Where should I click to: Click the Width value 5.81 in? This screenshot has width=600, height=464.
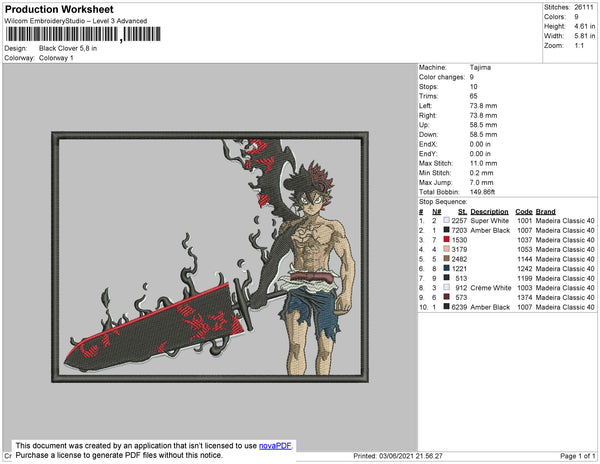point(585,36)
